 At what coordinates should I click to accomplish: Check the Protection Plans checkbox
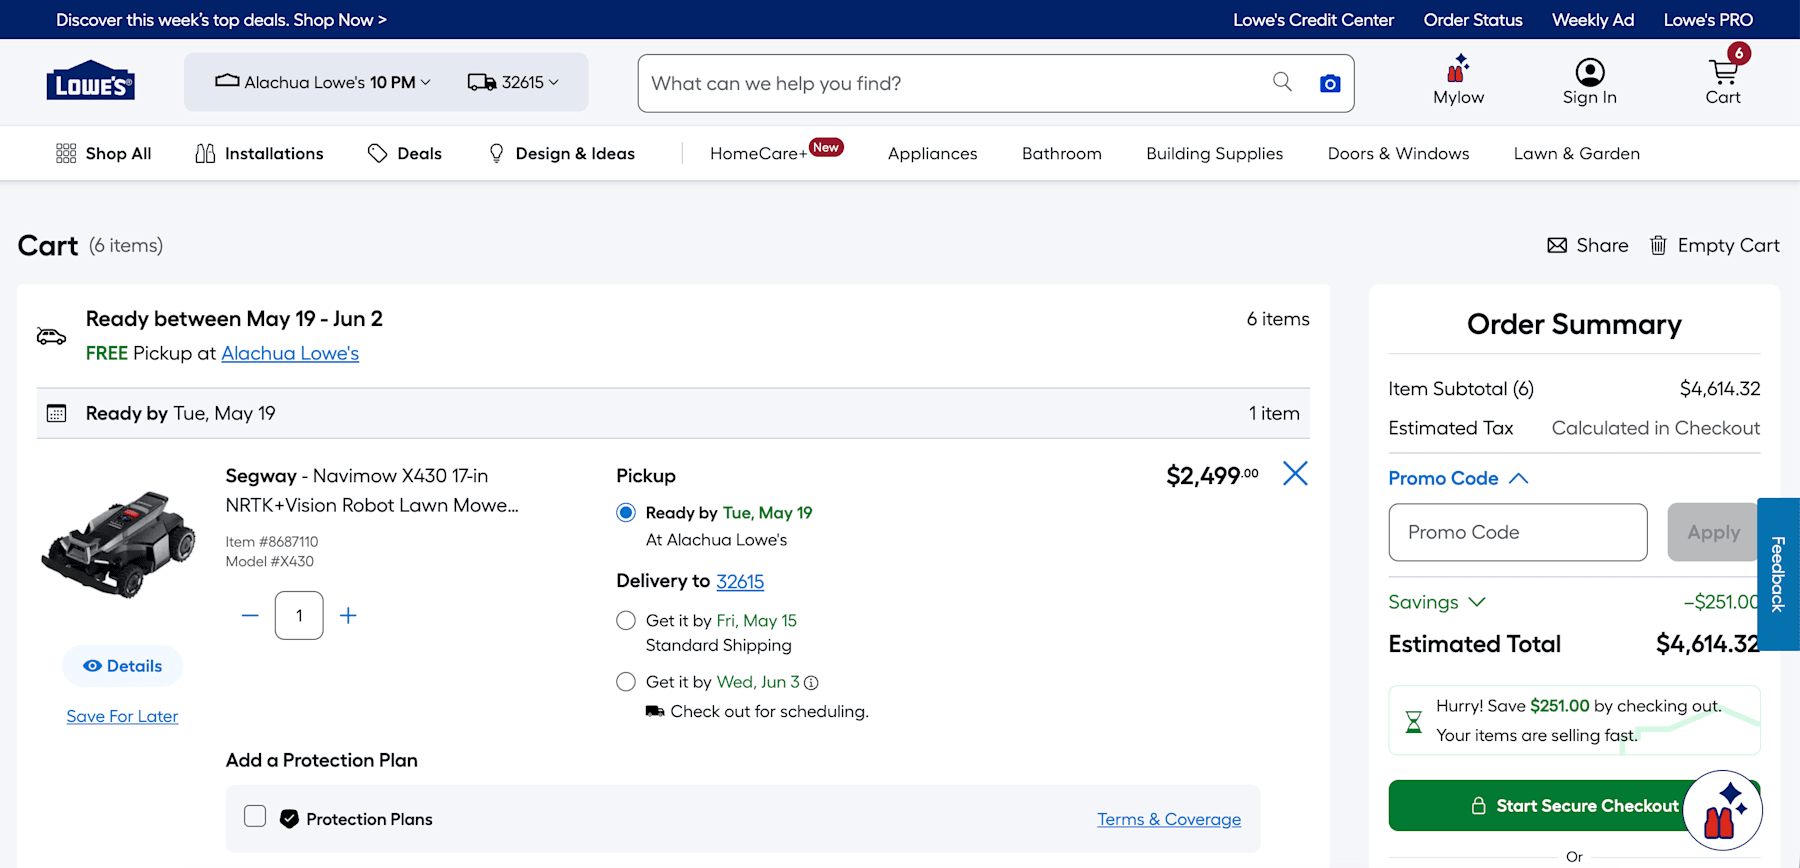255,816
